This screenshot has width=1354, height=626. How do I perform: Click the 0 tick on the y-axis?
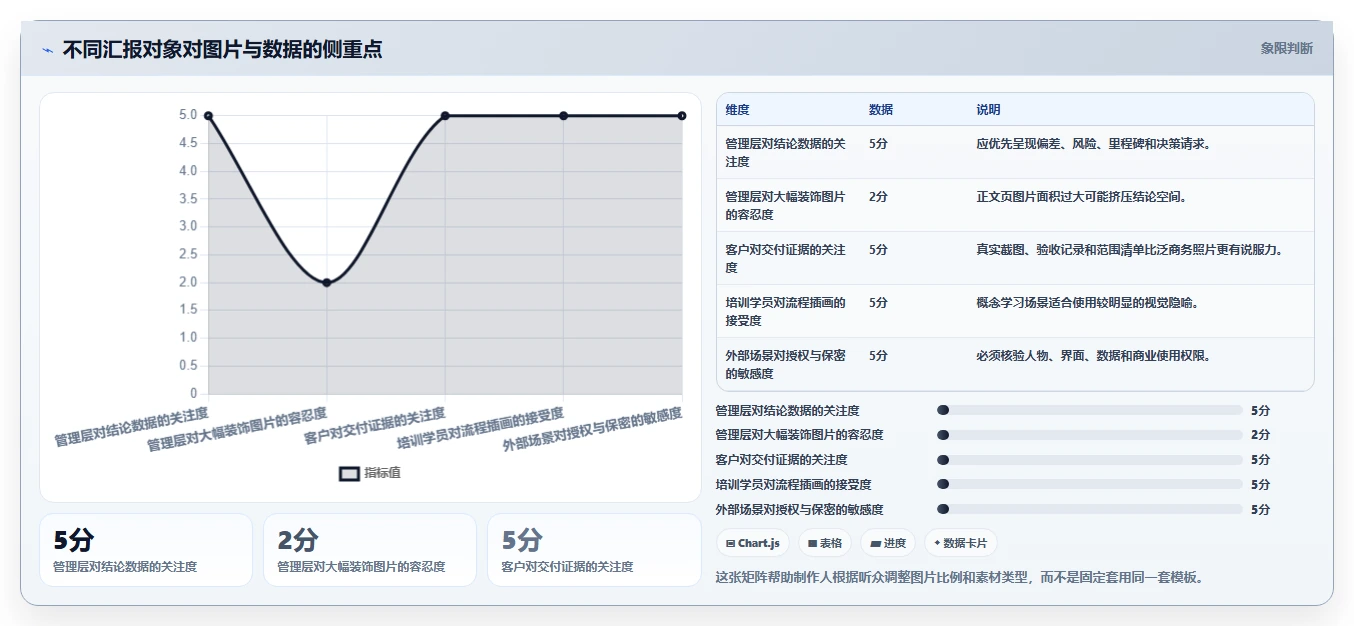(x=193, y=393)
